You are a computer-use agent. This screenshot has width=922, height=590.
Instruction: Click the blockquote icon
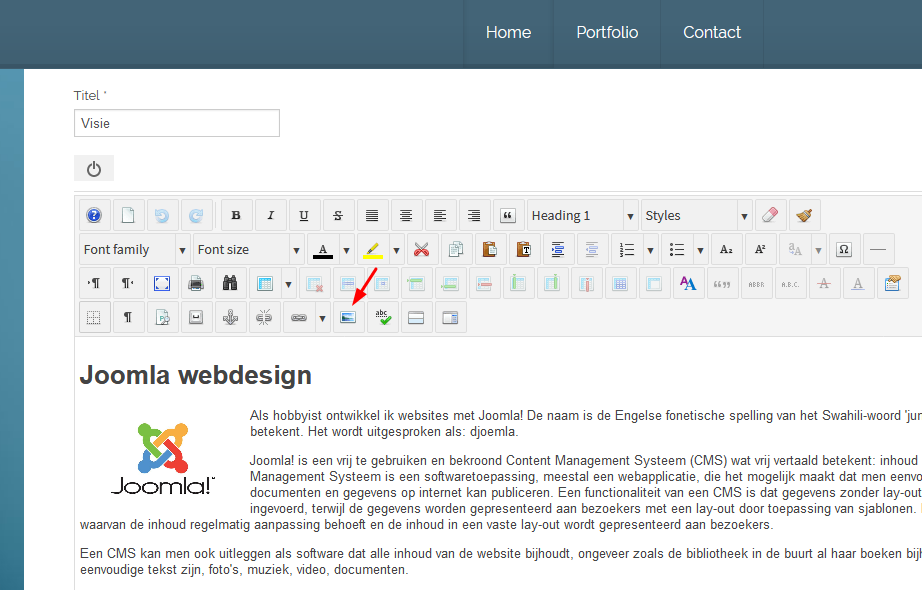coord(508,215)
